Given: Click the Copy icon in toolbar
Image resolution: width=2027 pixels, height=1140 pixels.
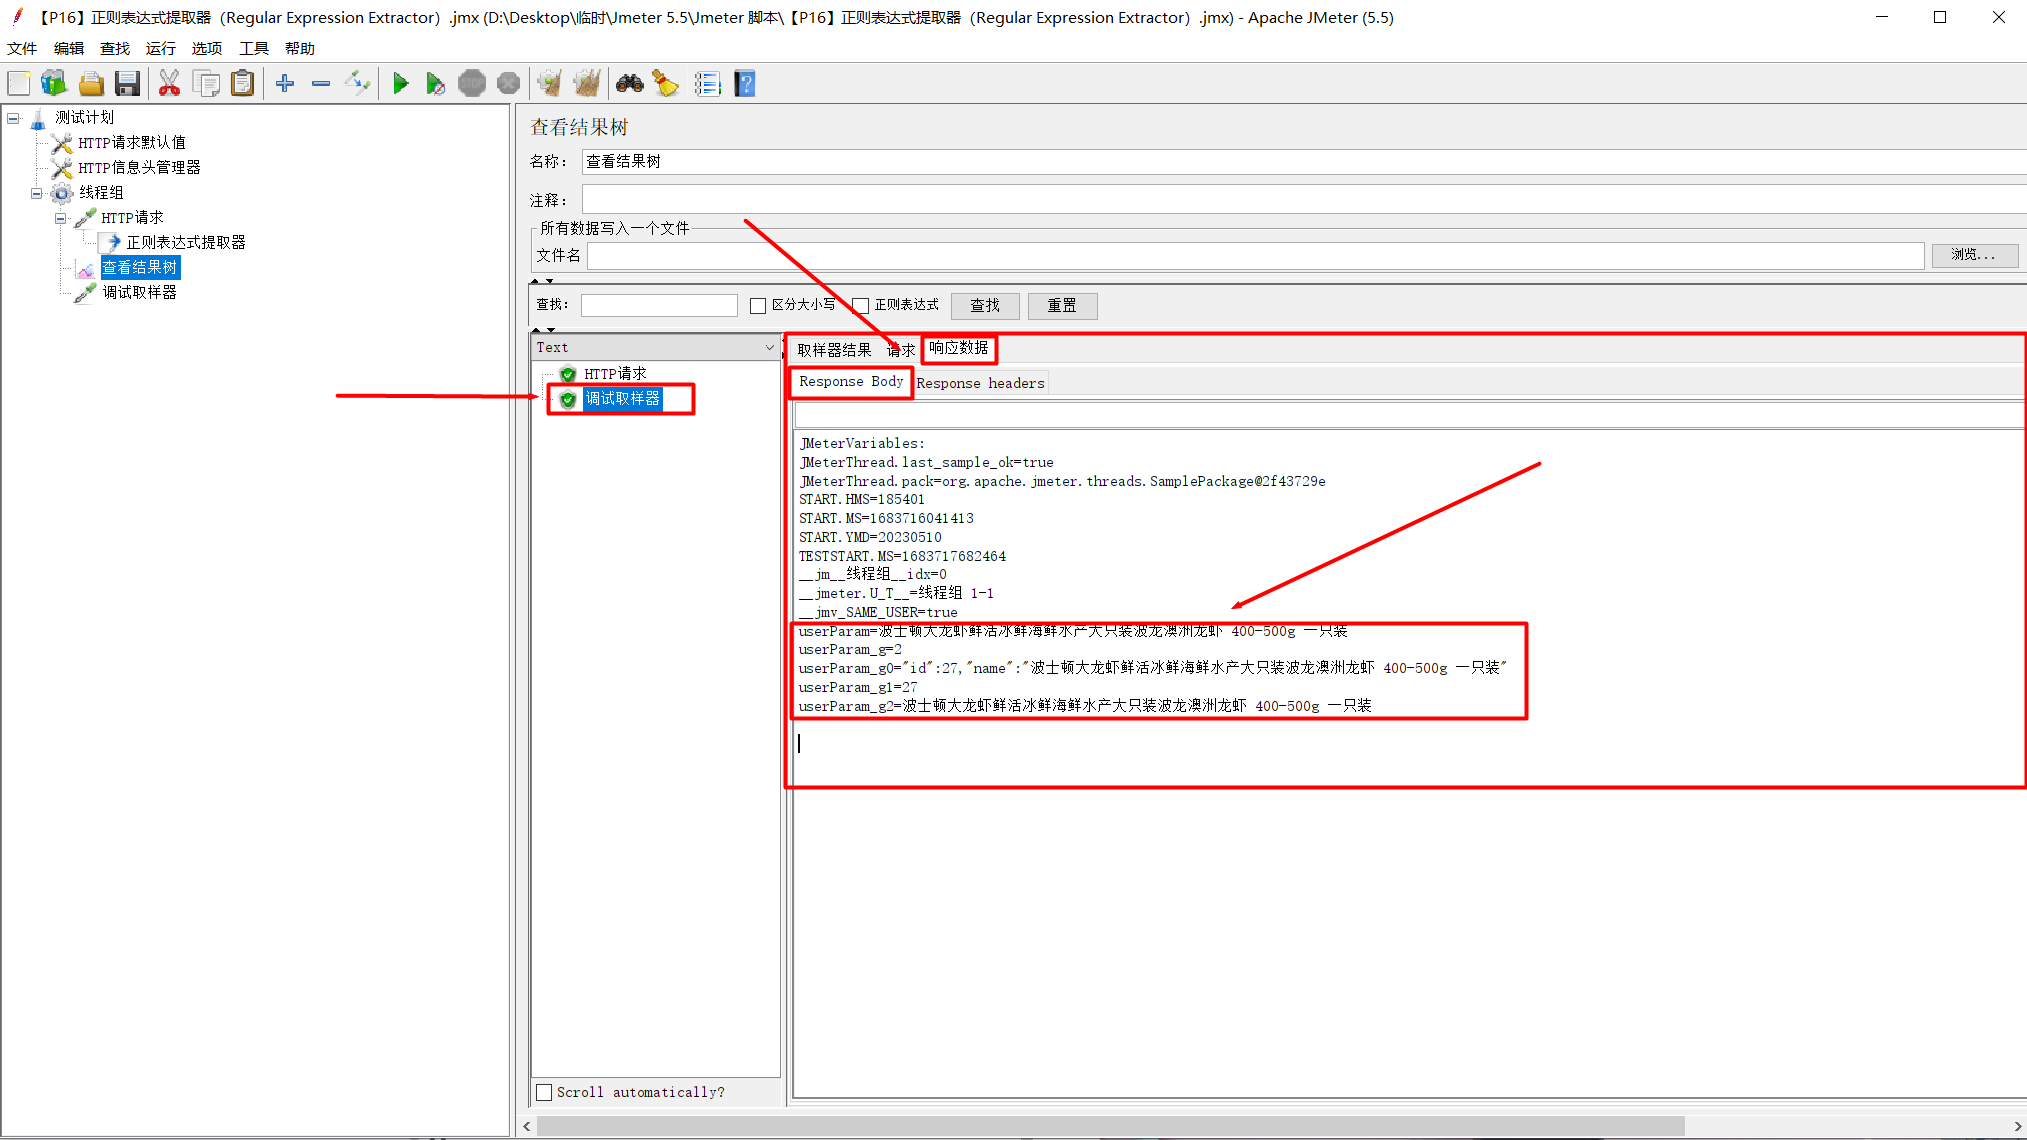Looking at the screenshot, I should [206, 84].
